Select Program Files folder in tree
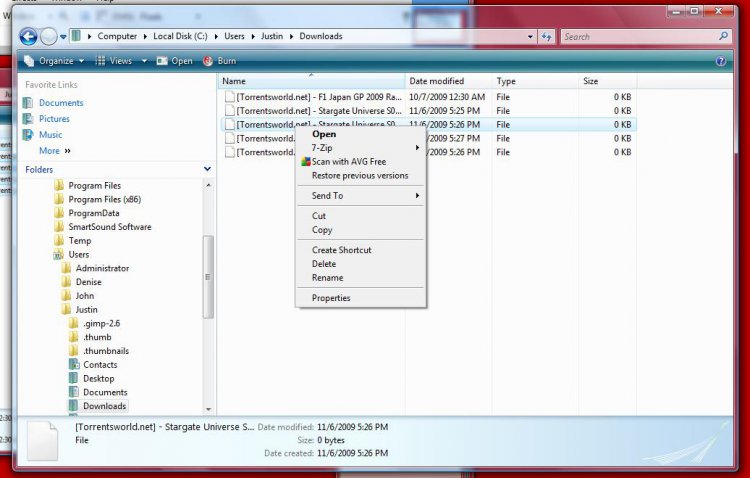The width and height of the screenshot is (750, 478). (94, 186)
